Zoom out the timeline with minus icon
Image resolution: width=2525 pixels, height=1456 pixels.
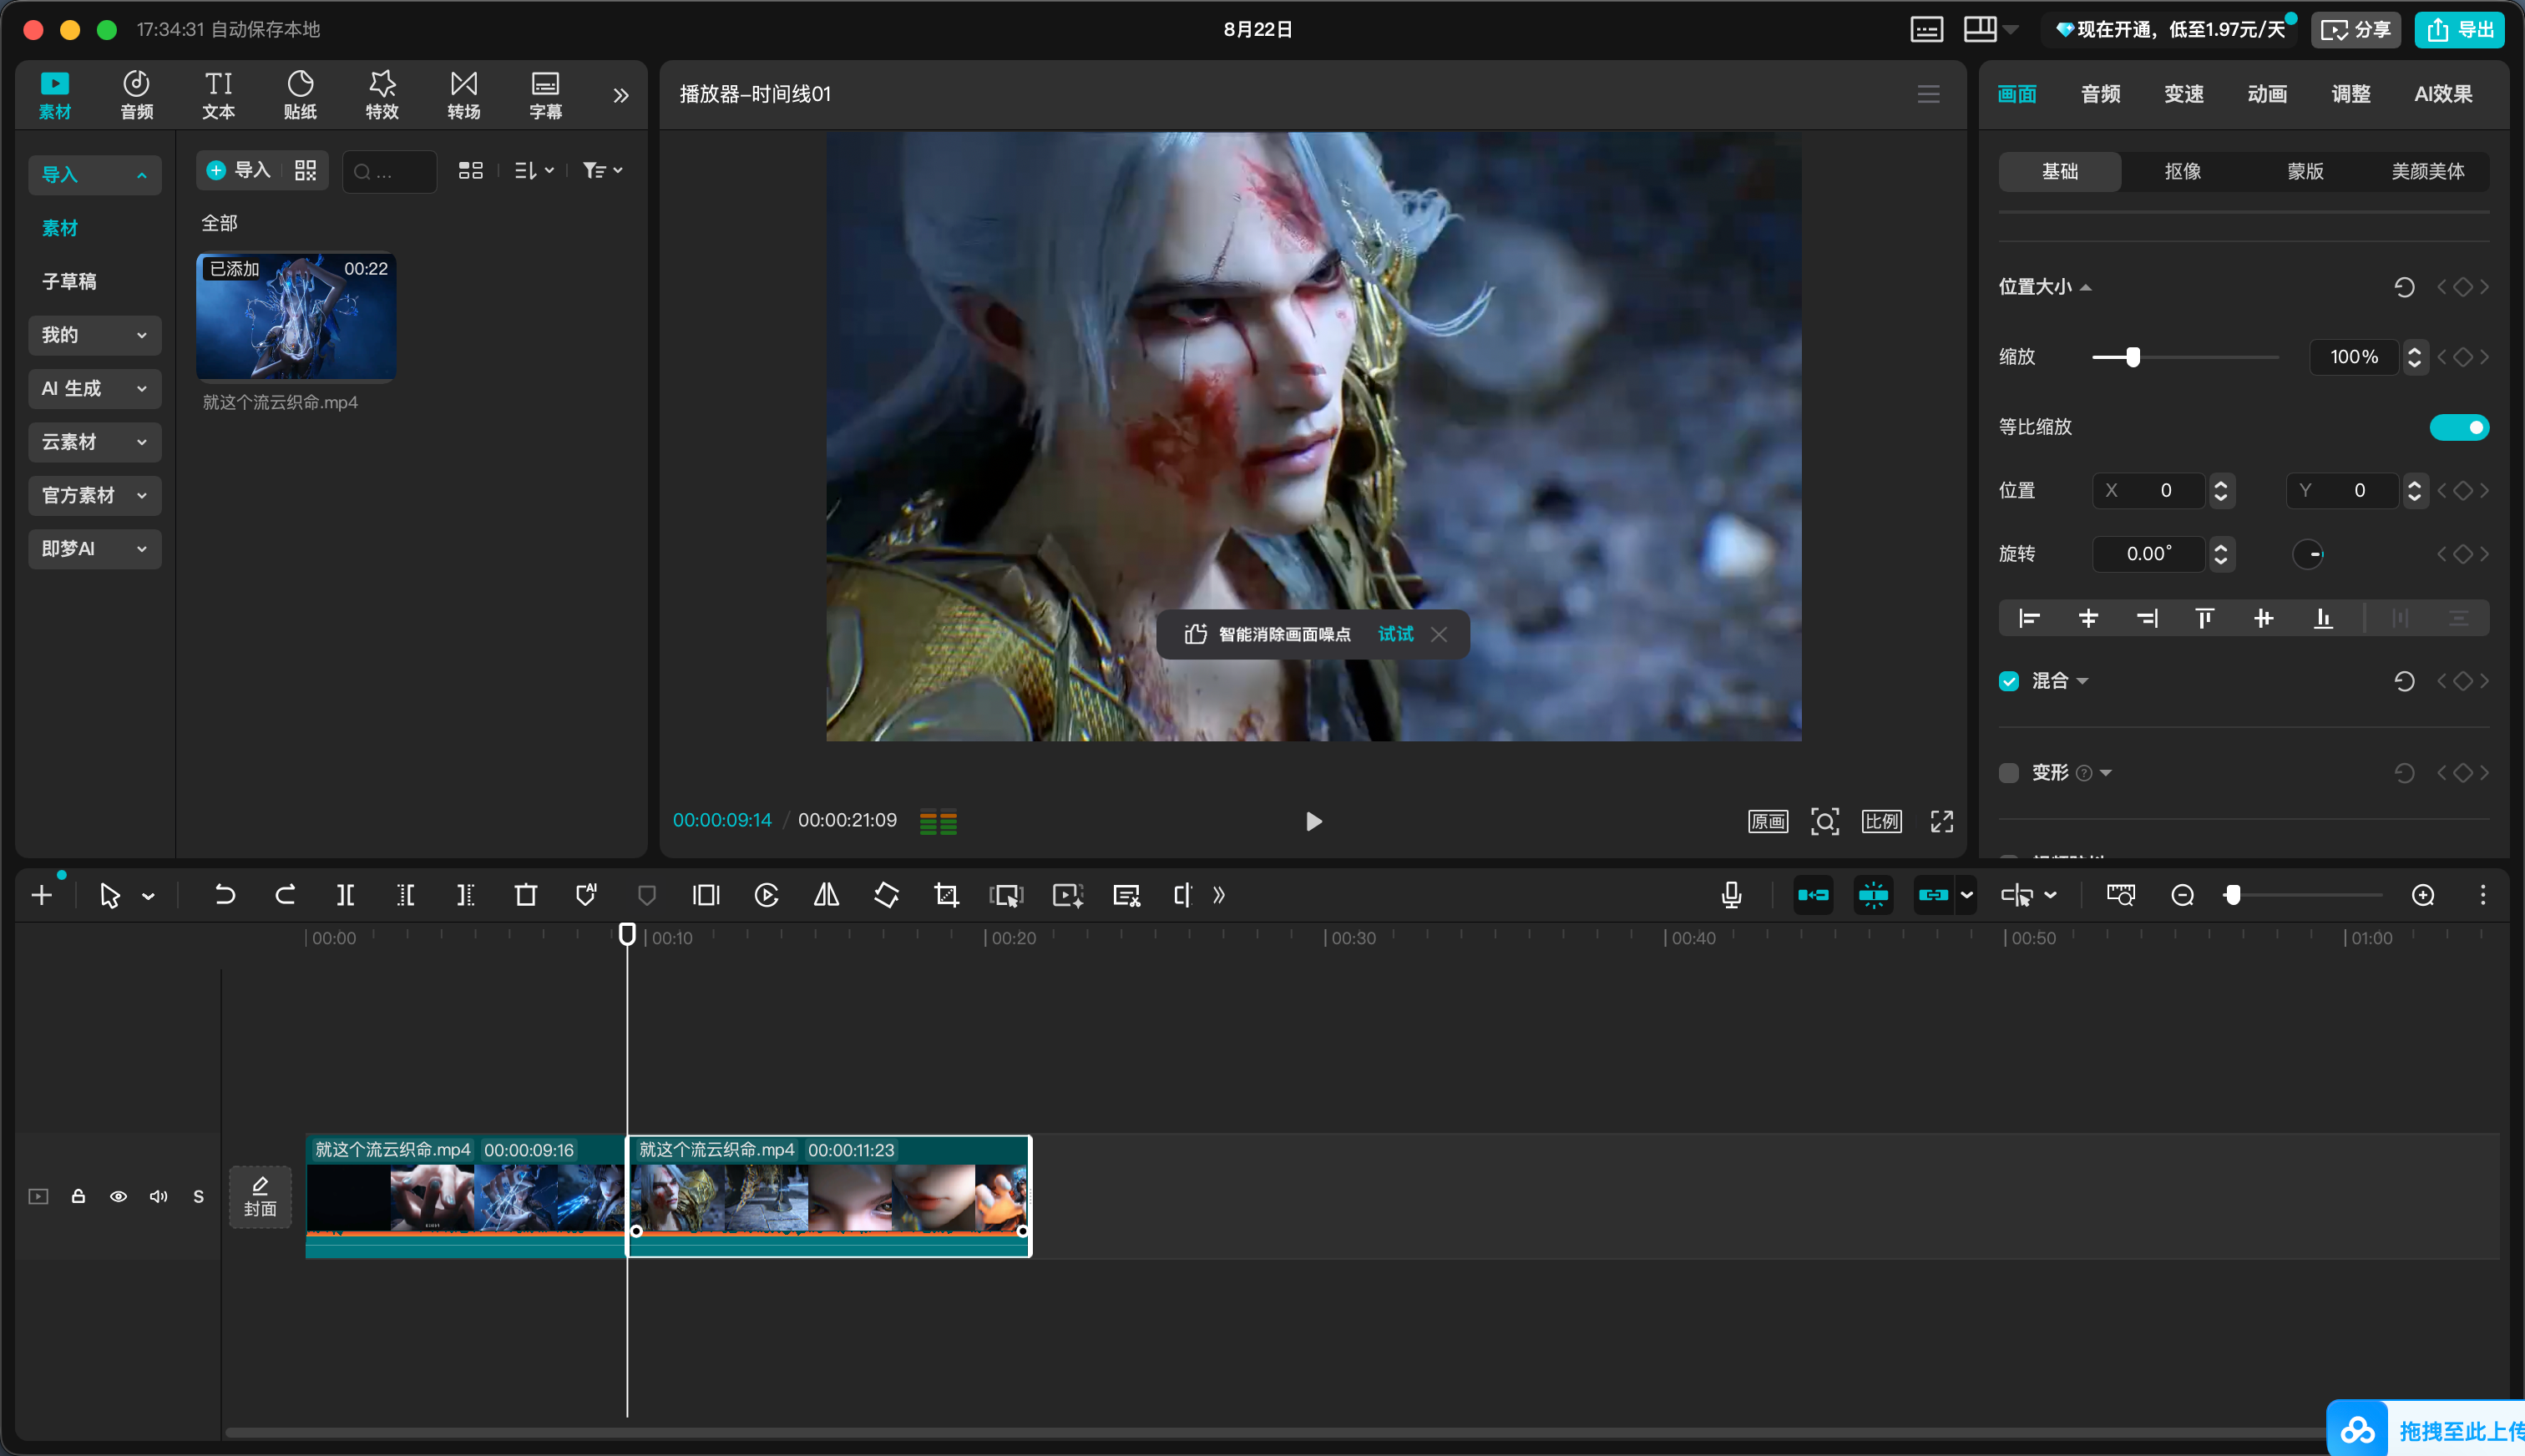click(2182, 895)
